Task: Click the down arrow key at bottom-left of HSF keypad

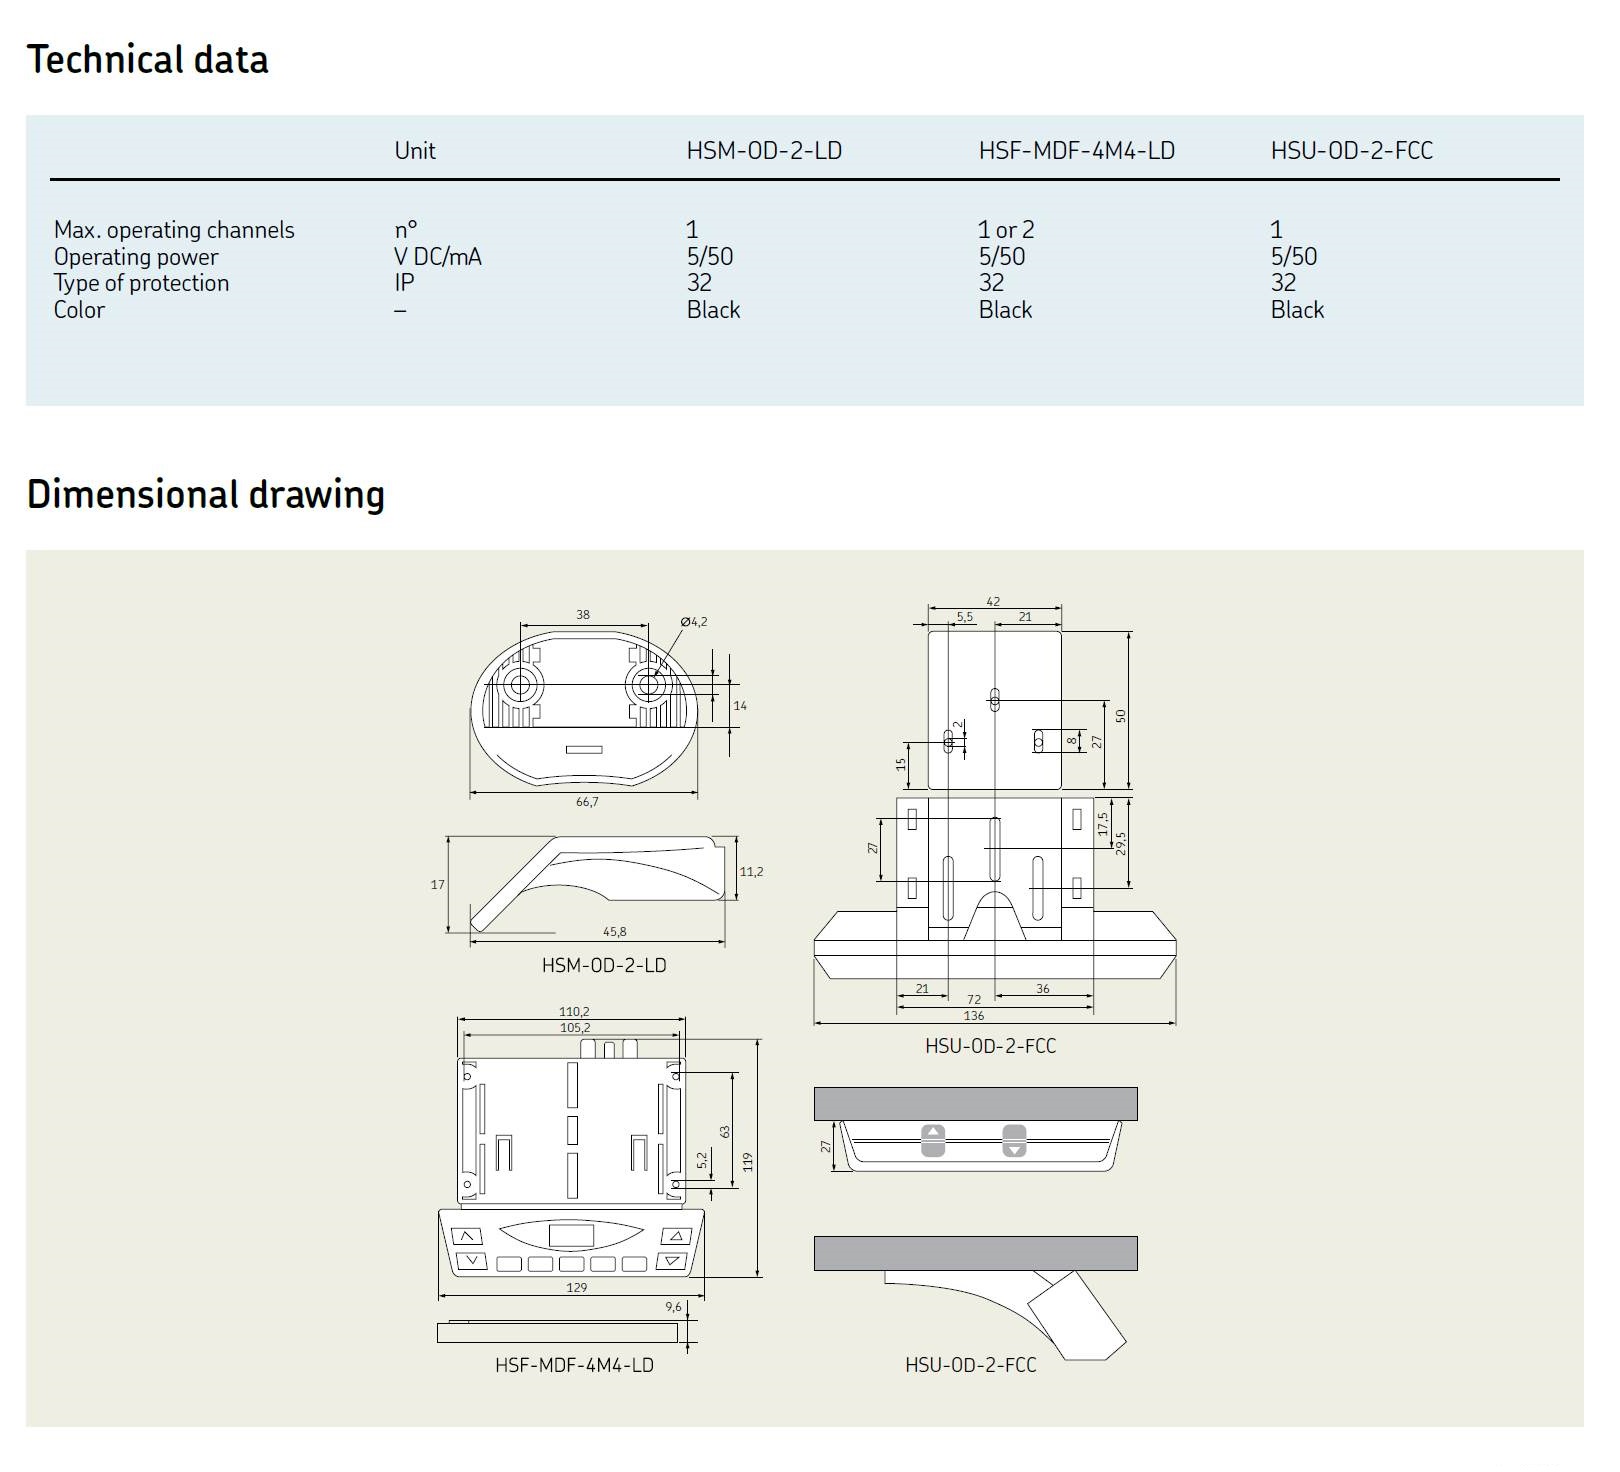Action: pyautogui.click(x=470, y=1261)
